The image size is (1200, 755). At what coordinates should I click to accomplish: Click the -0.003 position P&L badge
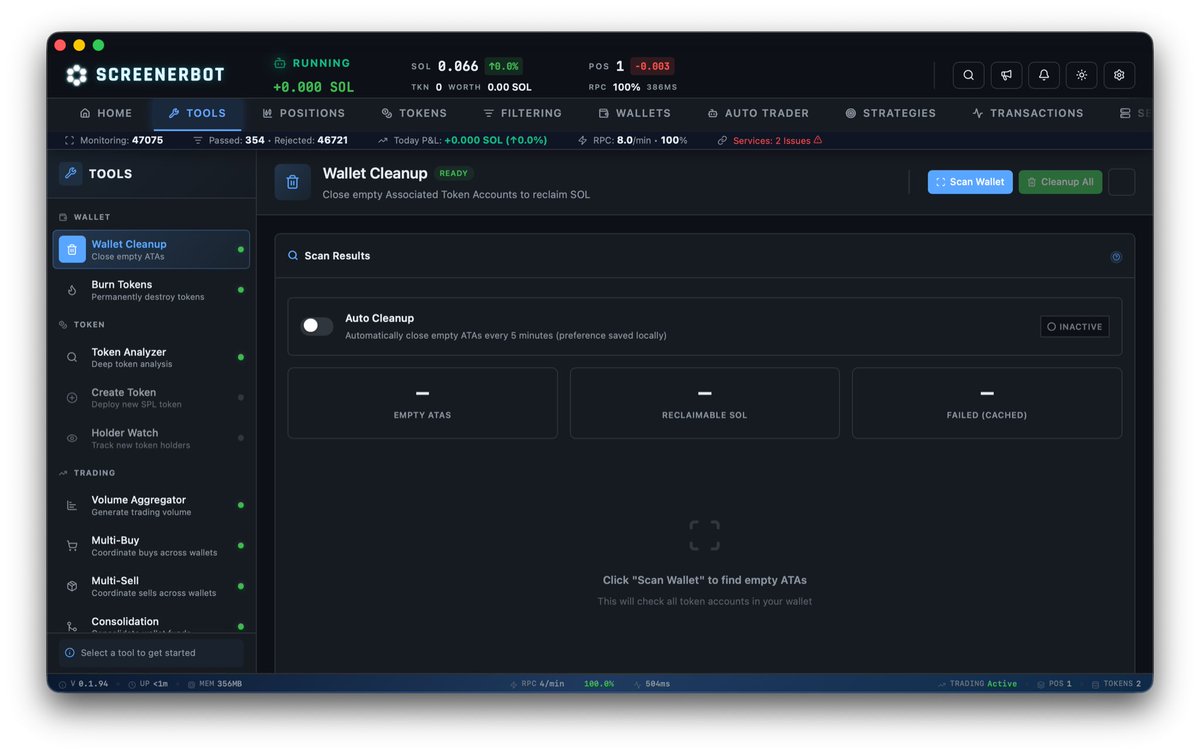click(652, 66)
